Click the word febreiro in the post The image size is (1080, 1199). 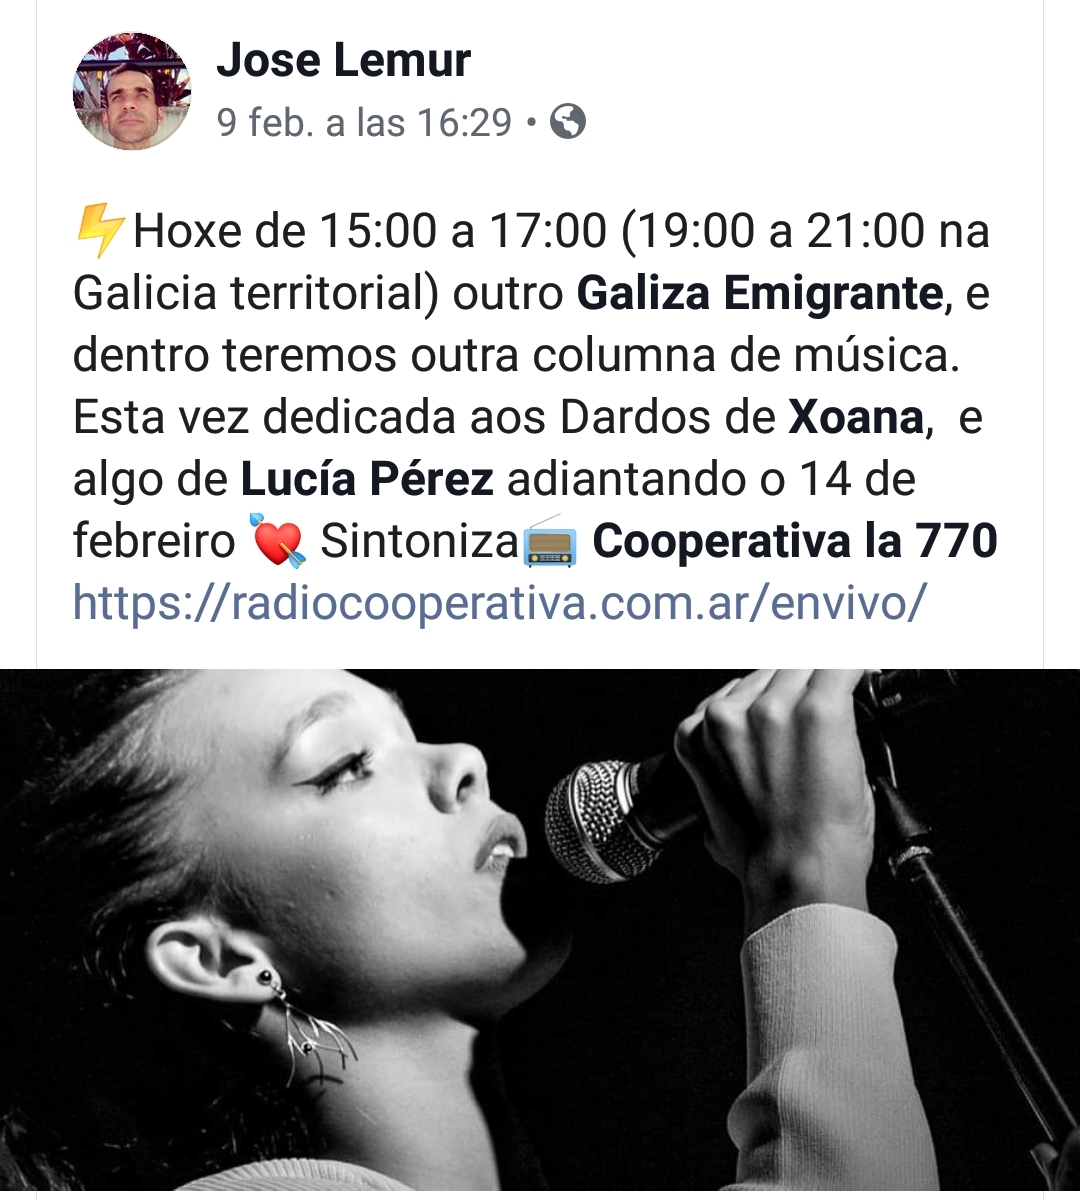tap(154, 541)
